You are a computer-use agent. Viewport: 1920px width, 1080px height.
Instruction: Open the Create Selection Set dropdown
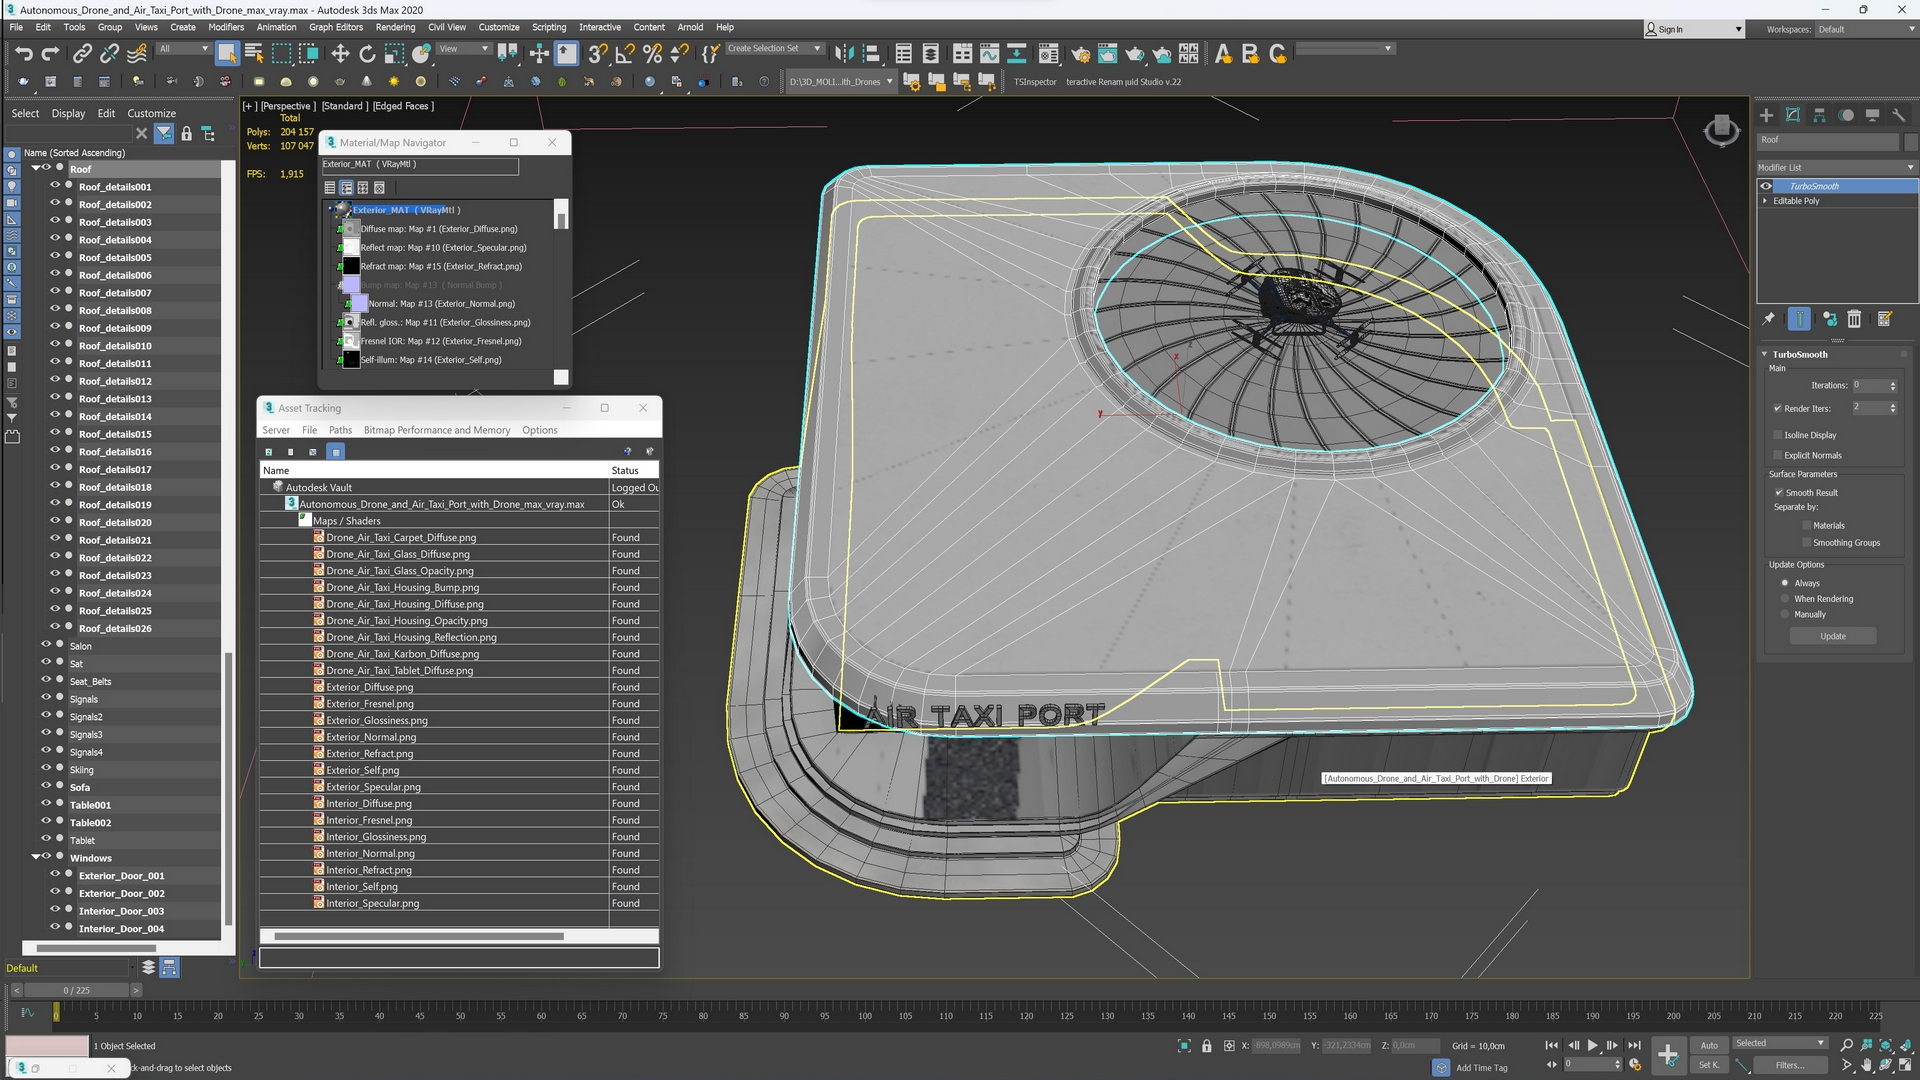point(773,48)
